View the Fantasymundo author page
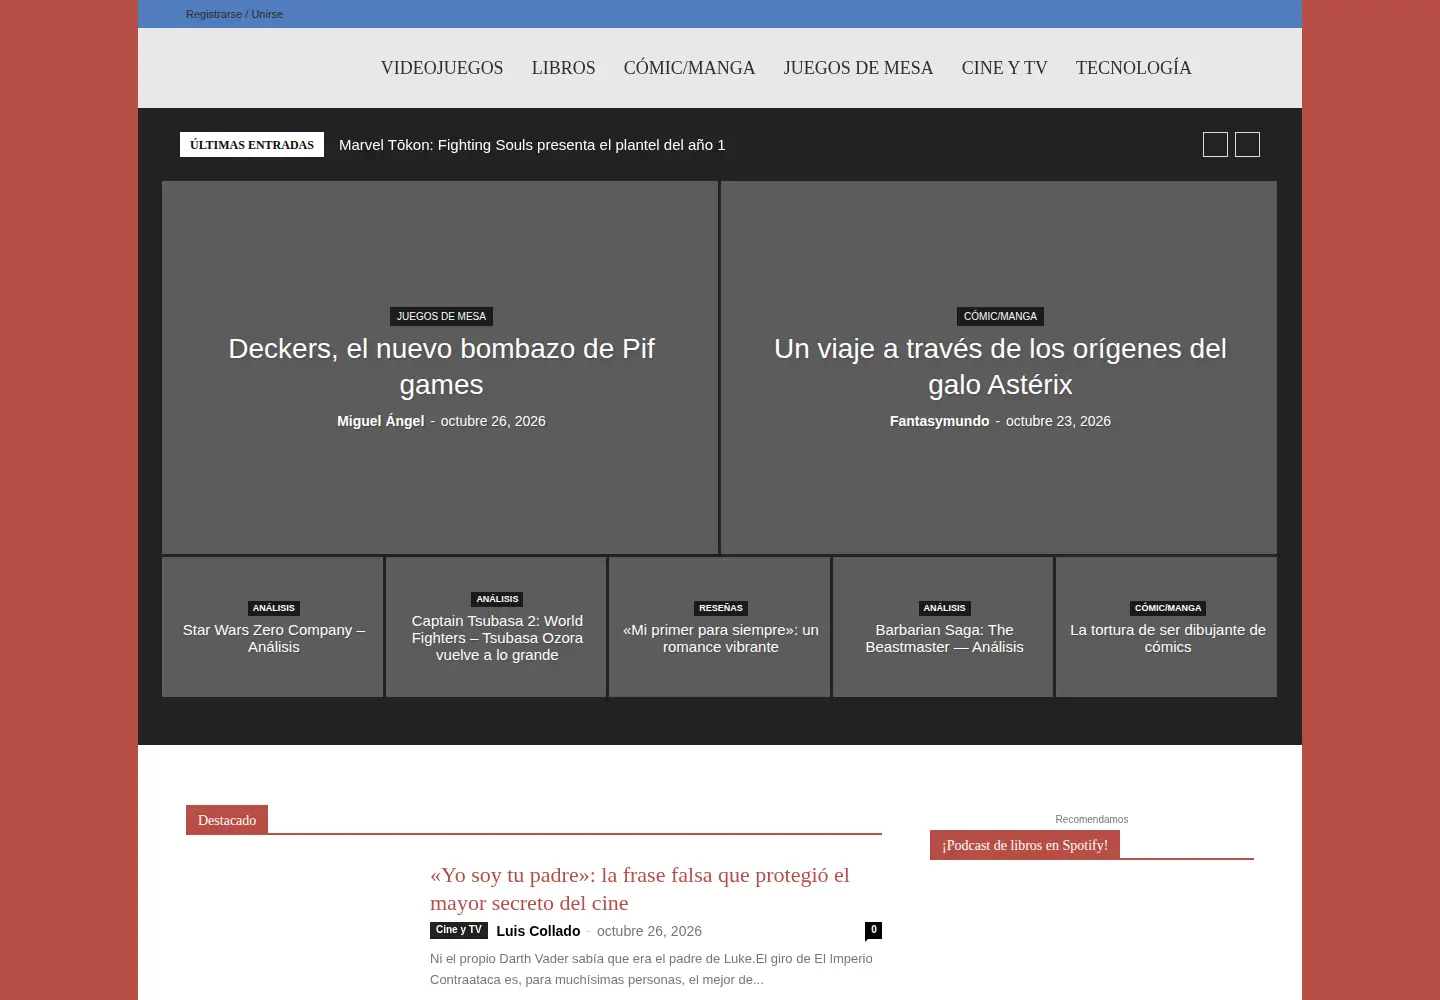The height and width of the screenshot is (1000, 1440). click(939, 421)
